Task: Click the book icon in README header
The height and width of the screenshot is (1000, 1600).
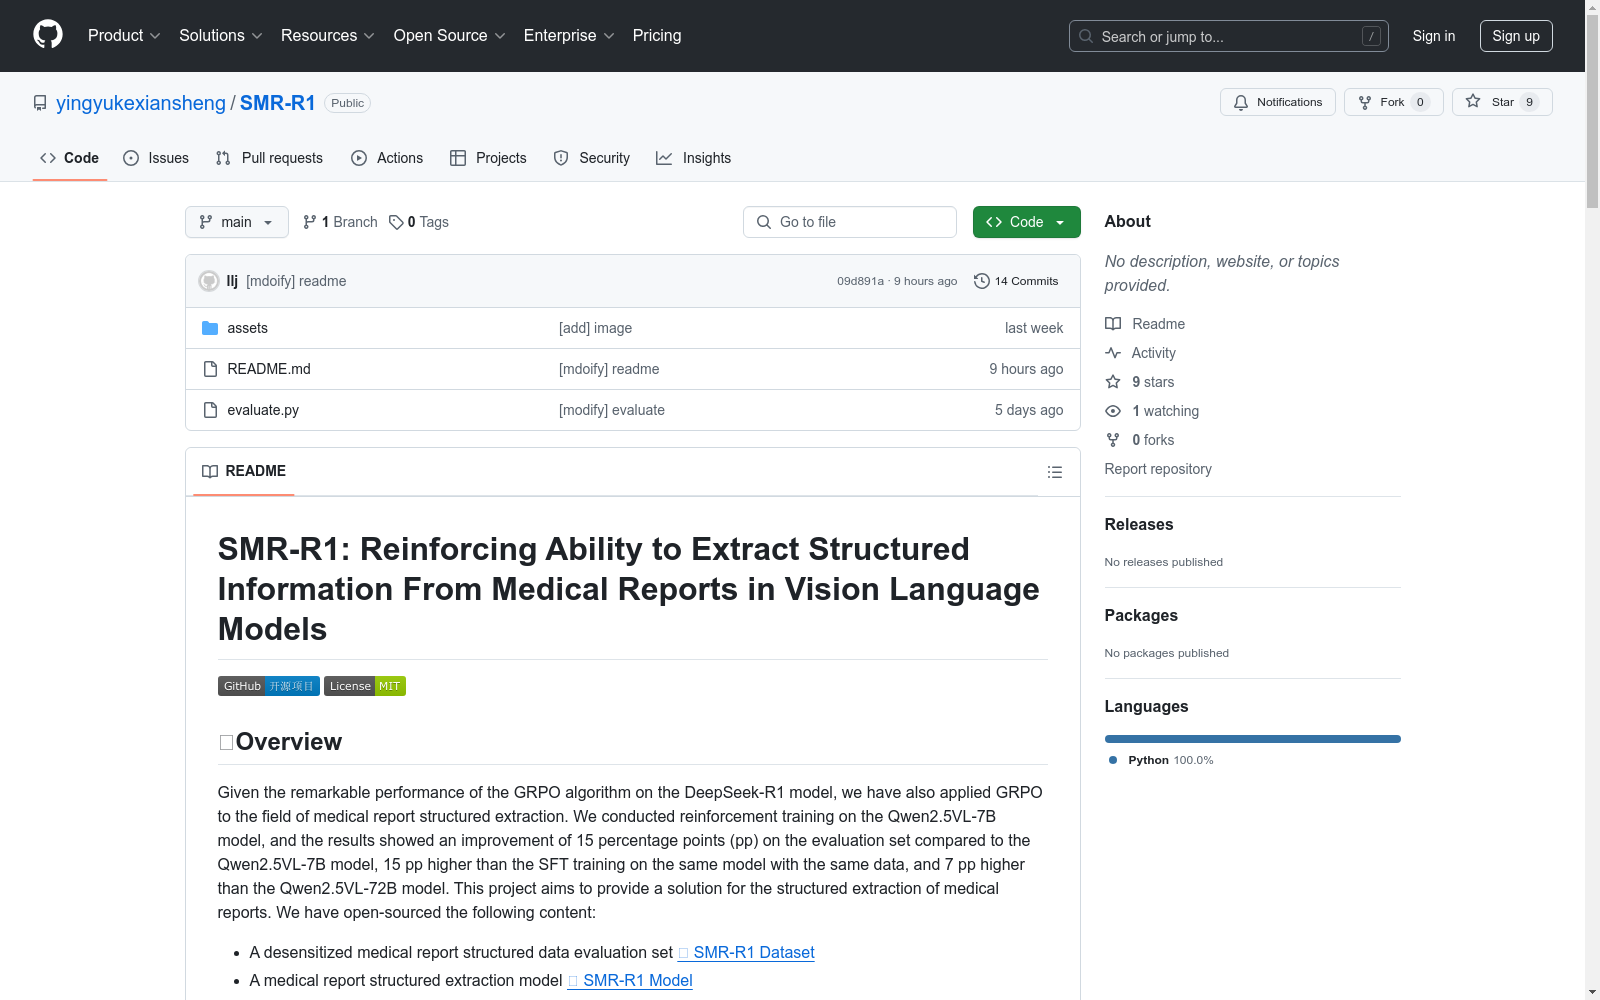Action: point(210,471)
